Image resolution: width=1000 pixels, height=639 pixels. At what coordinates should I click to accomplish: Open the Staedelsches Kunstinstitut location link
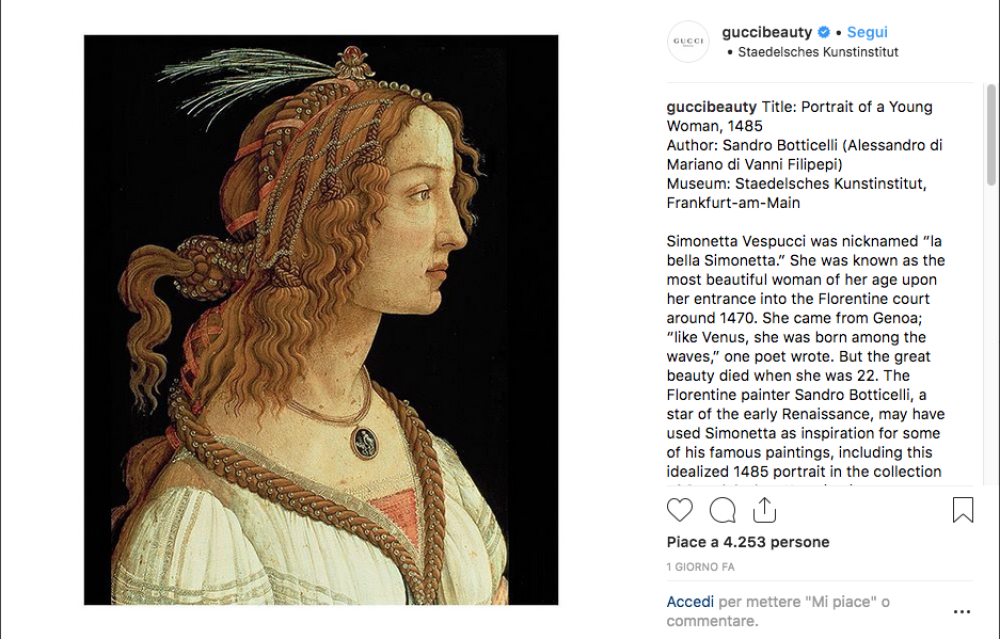(x=818, y=52)
